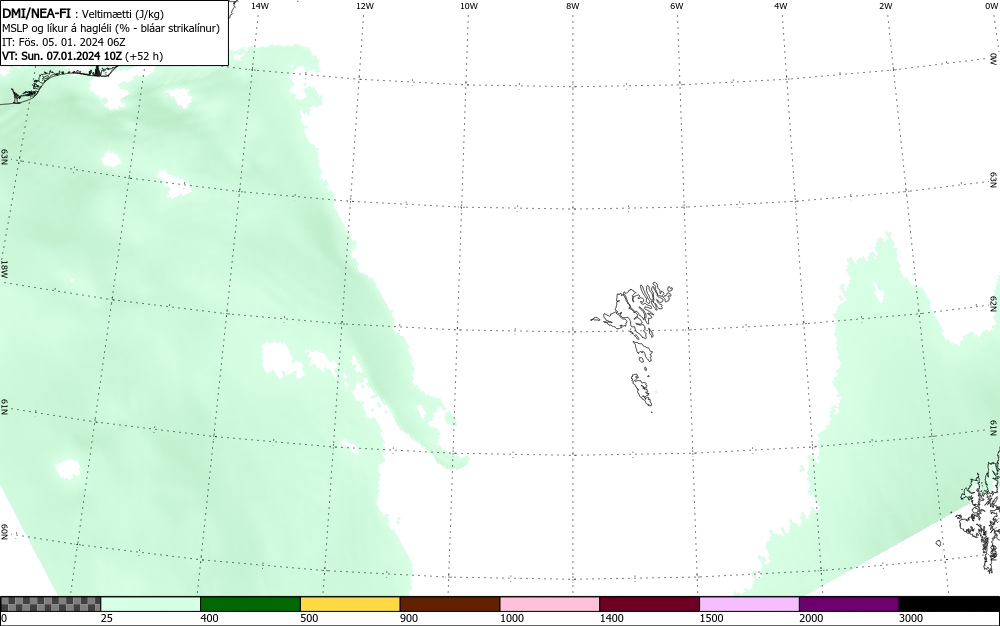Click the legend value "1000"
Image resolution: width=1000 pixels, height=626 pixels.
pyautogui.click(x=511, y=618)
